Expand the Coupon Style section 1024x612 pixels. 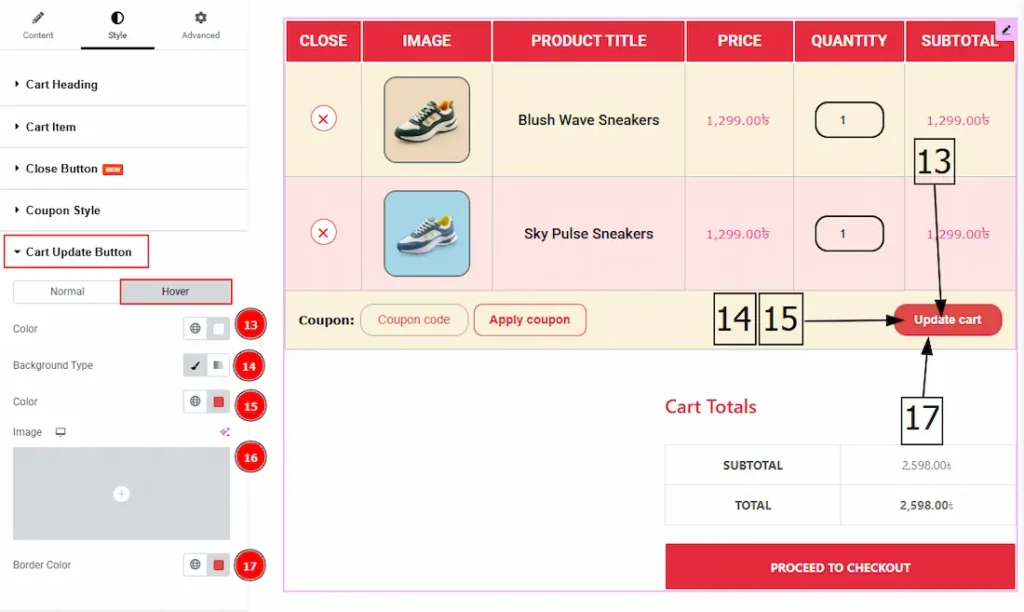(63, 211)
